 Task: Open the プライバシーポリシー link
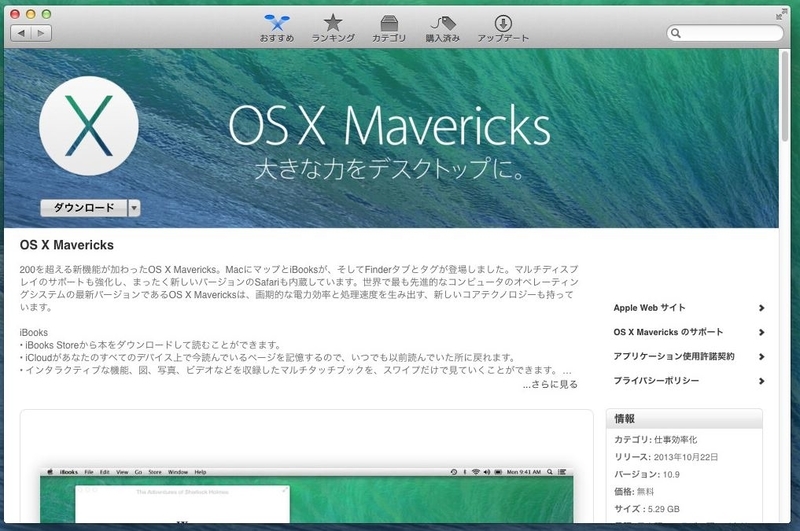point(656,381)
